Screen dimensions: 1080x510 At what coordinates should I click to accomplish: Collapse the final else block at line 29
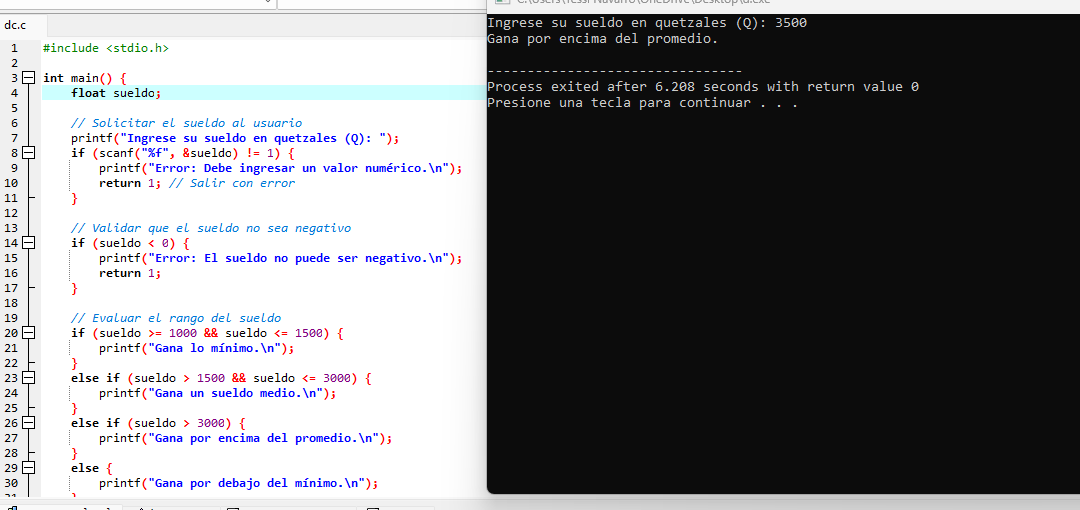[28, 468]
